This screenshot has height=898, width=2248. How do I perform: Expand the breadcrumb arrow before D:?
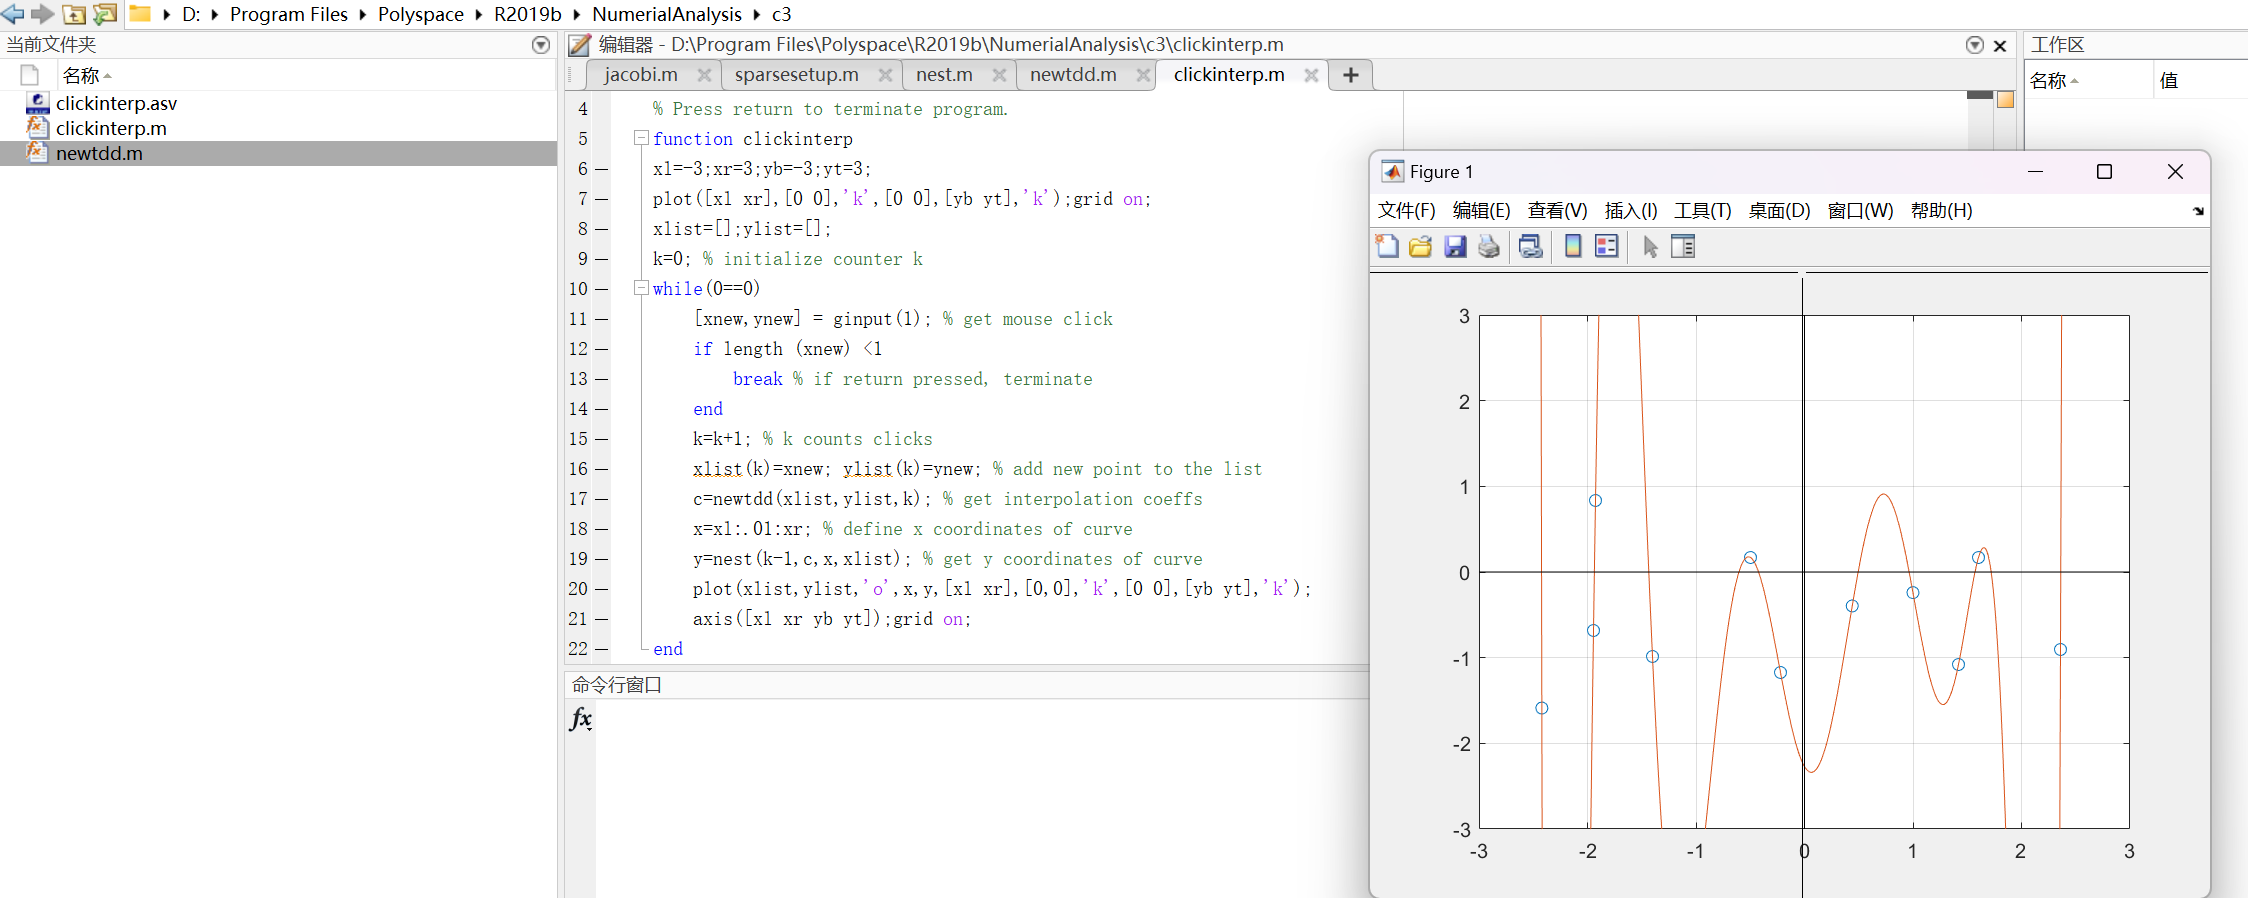166,14
